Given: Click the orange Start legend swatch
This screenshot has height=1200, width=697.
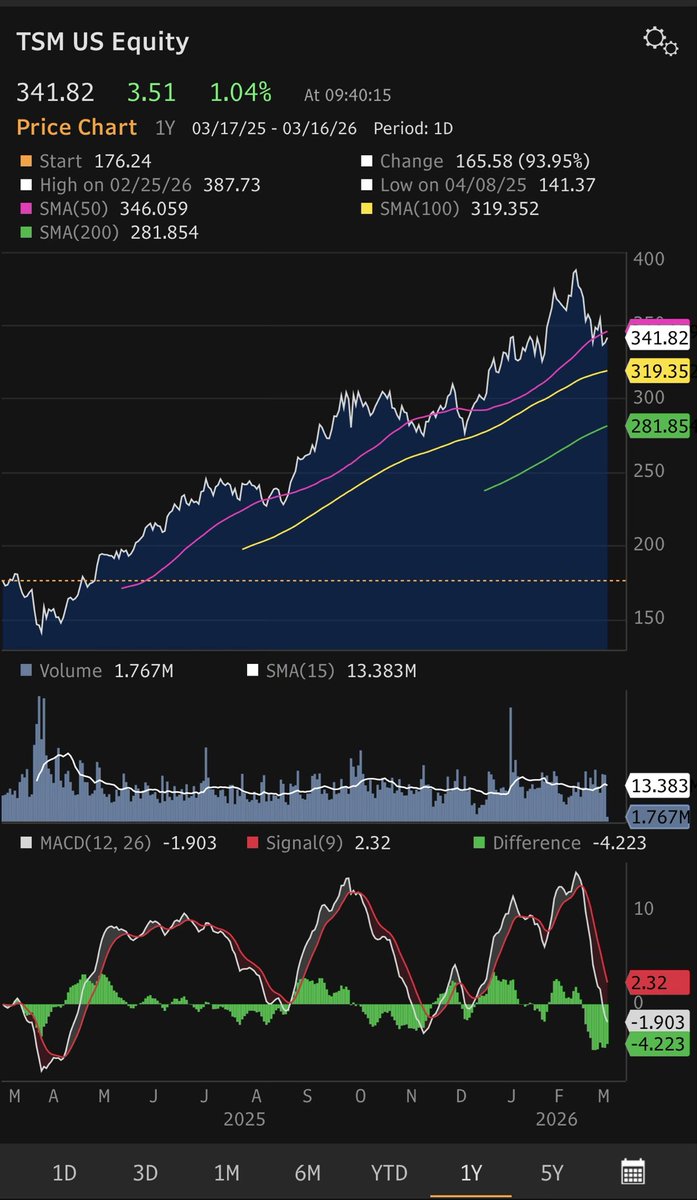Looking at the screenshot, I should coord(24,161).
